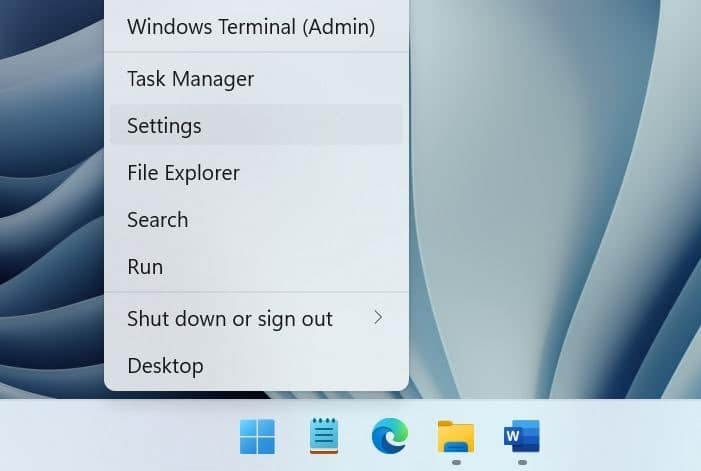
Task: Click File Explorer menu entry
Action: click(256, 172)
